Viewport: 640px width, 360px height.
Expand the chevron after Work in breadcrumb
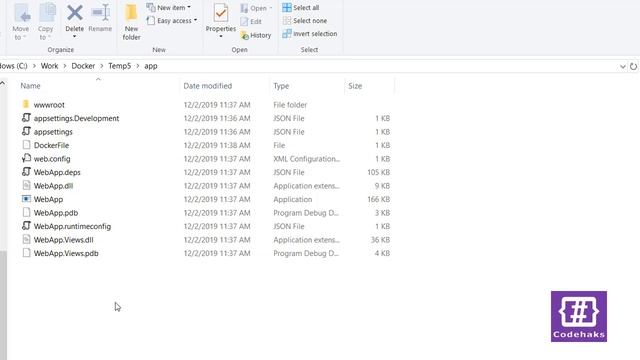65,66
